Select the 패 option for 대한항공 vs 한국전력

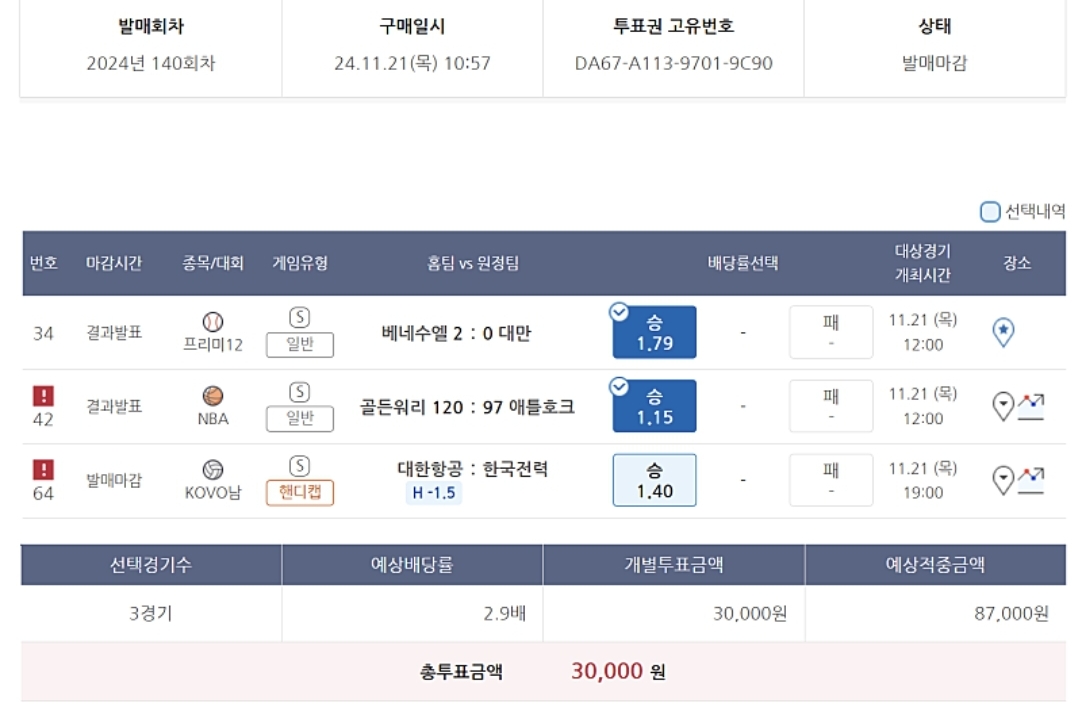[830, 481]
